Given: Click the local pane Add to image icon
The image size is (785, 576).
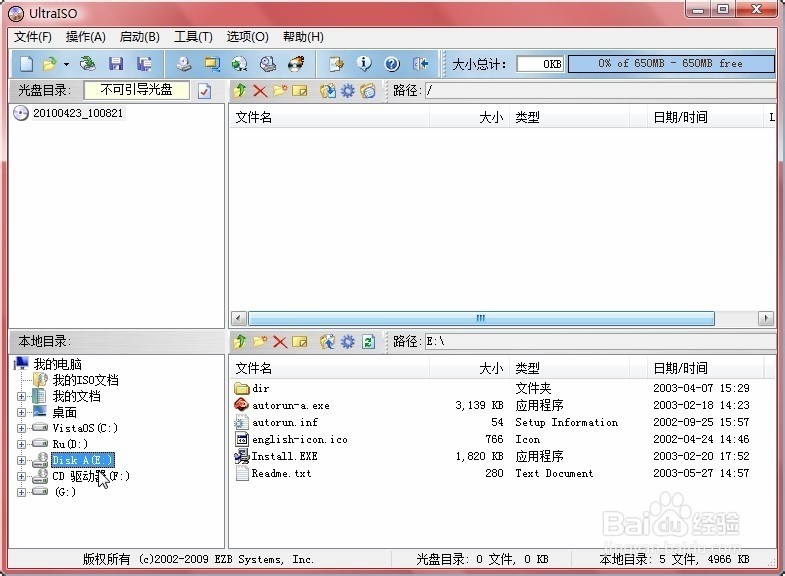Looking at the screenshot, I should 328,342.
